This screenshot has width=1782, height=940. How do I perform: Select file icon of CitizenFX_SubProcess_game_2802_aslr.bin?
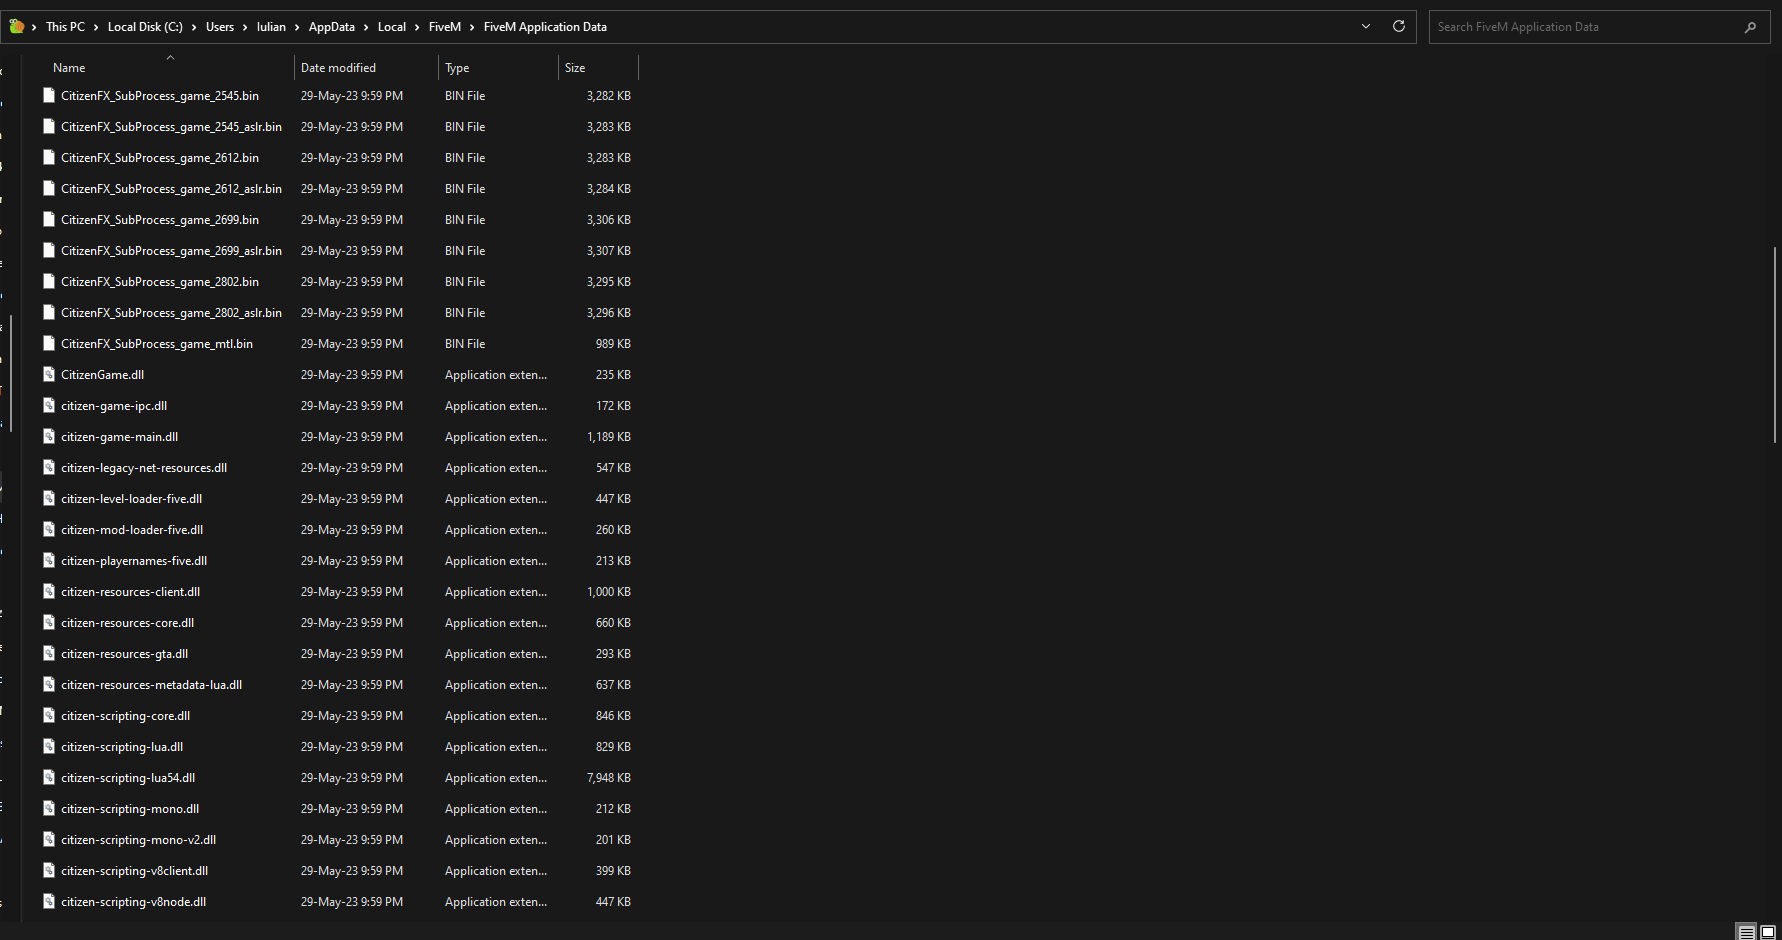coord(49,313)
